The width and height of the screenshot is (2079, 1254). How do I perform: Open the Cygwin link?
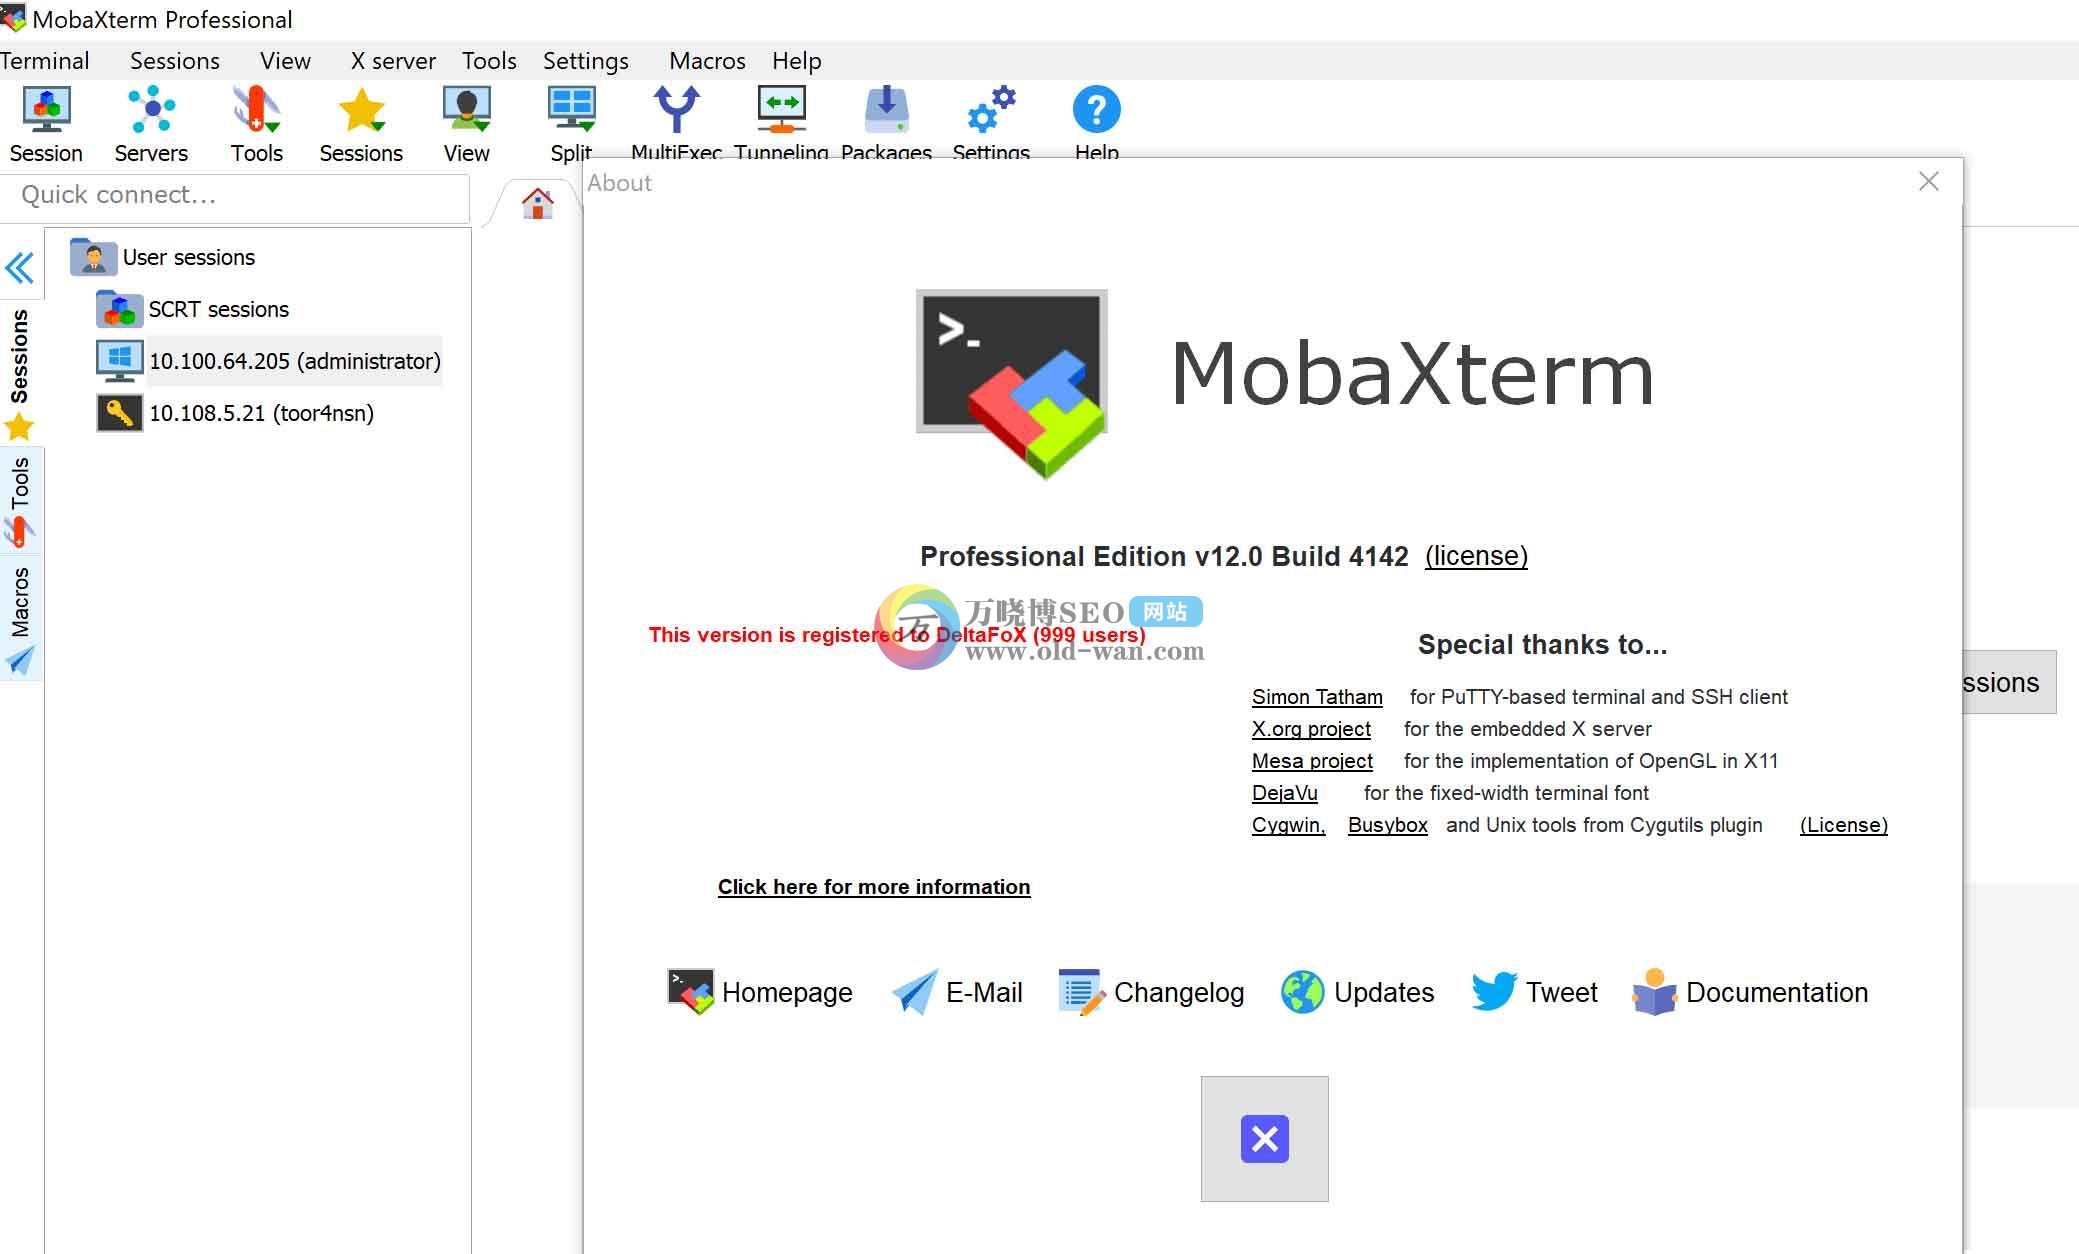click(x=1288, y=825)
